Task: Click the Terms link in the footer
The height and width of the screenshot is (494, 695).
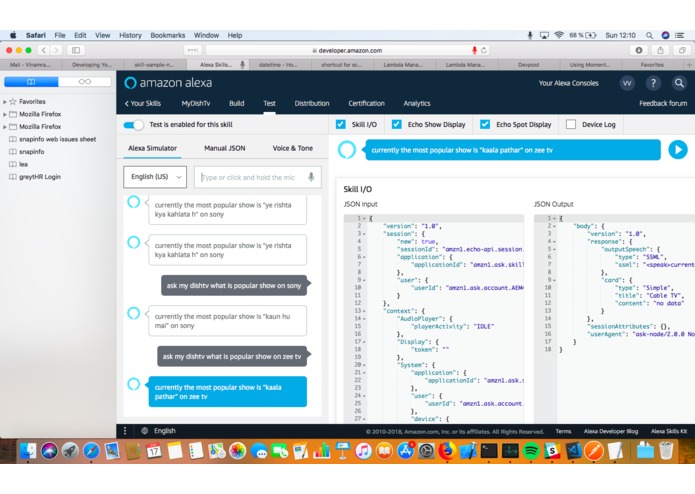Action: 563,431
